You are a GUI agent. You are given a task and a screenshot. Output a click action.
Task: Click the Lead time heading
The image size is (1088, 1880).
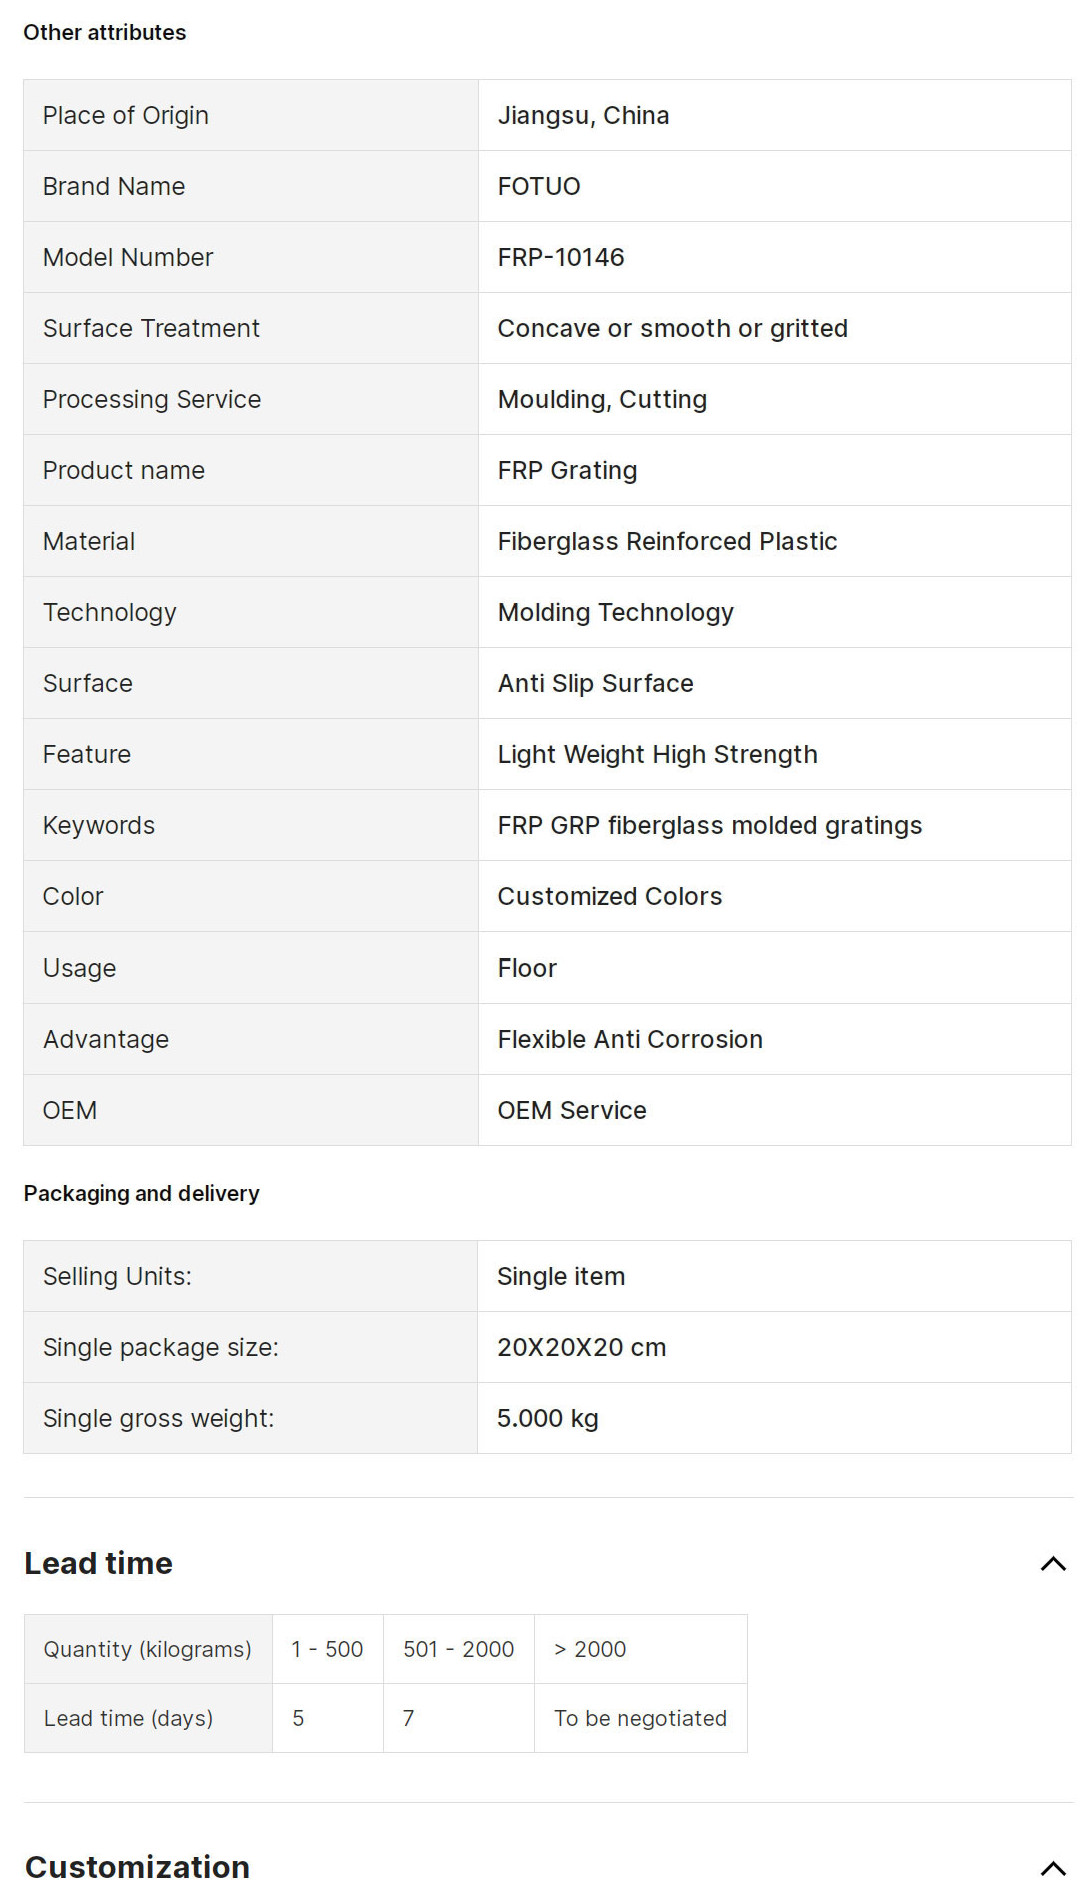(98, 1563)
